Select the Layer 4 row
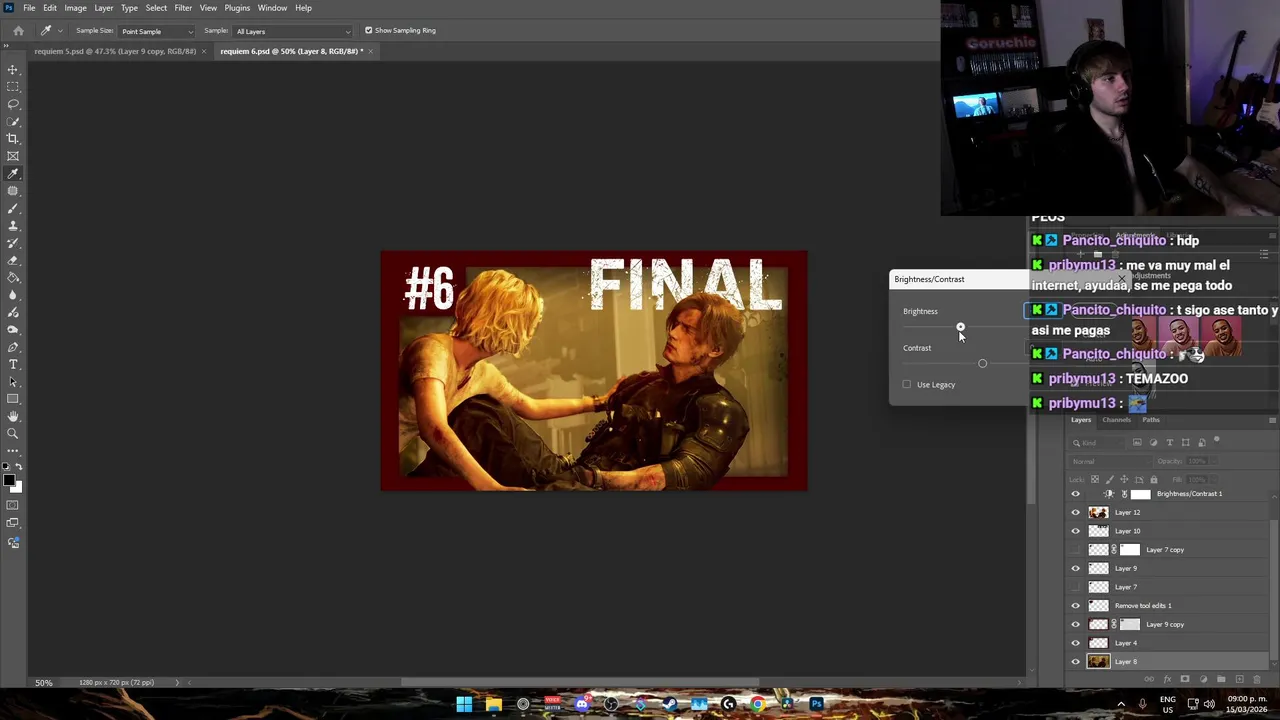This screenshot has width=1280, height=720. click(1168, 643)
